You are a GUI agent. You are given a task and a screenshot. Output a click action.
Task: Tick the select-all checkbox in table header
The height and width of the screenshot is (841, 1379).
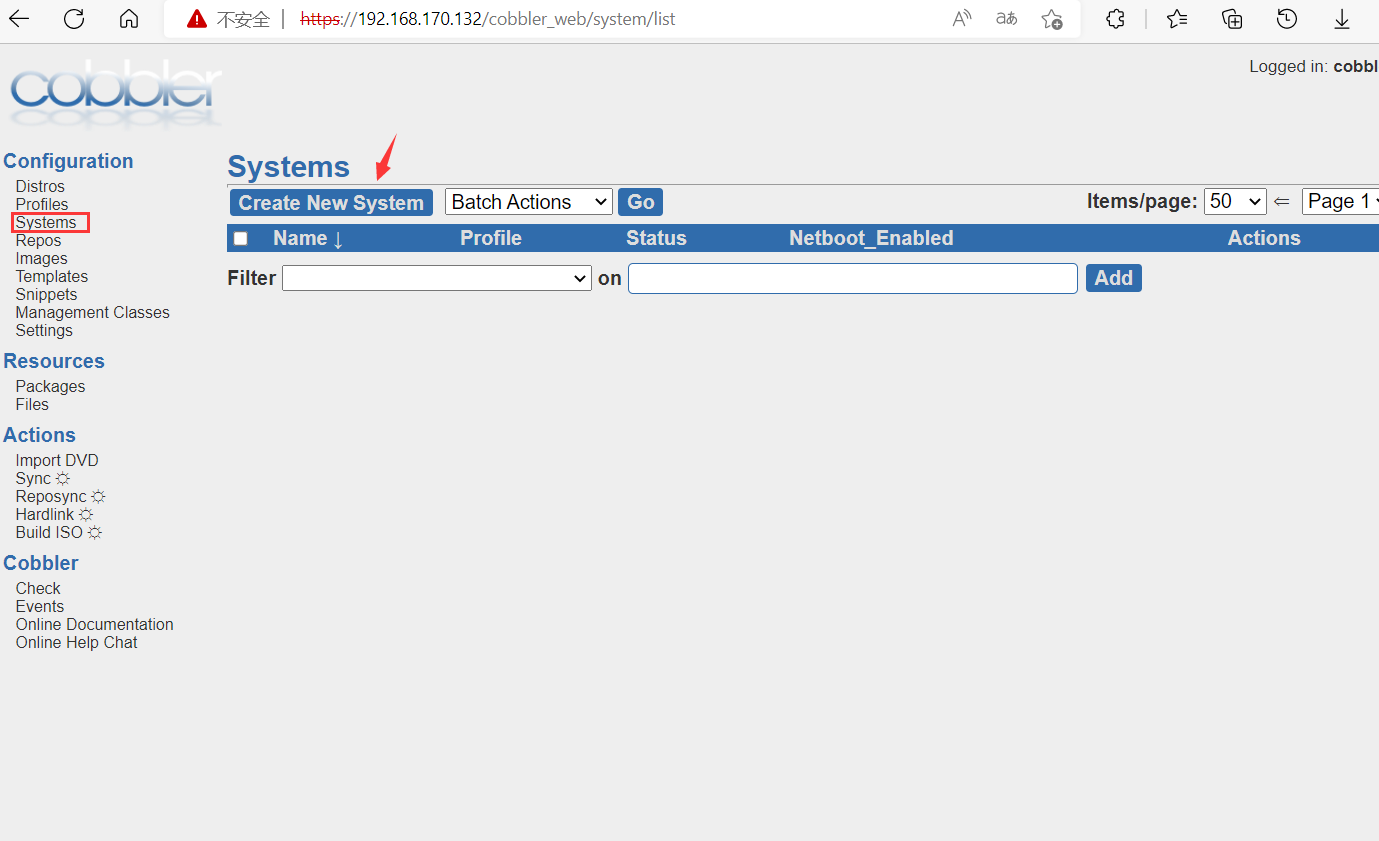point(240,238)
